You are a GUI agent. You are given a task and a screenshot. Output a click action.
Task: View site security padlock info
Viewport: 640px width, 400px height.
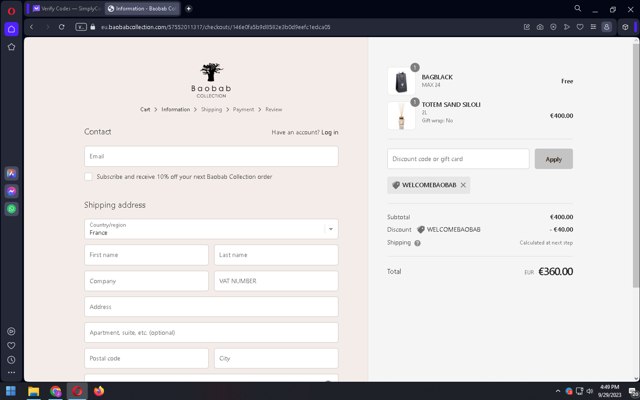point(93,27)
